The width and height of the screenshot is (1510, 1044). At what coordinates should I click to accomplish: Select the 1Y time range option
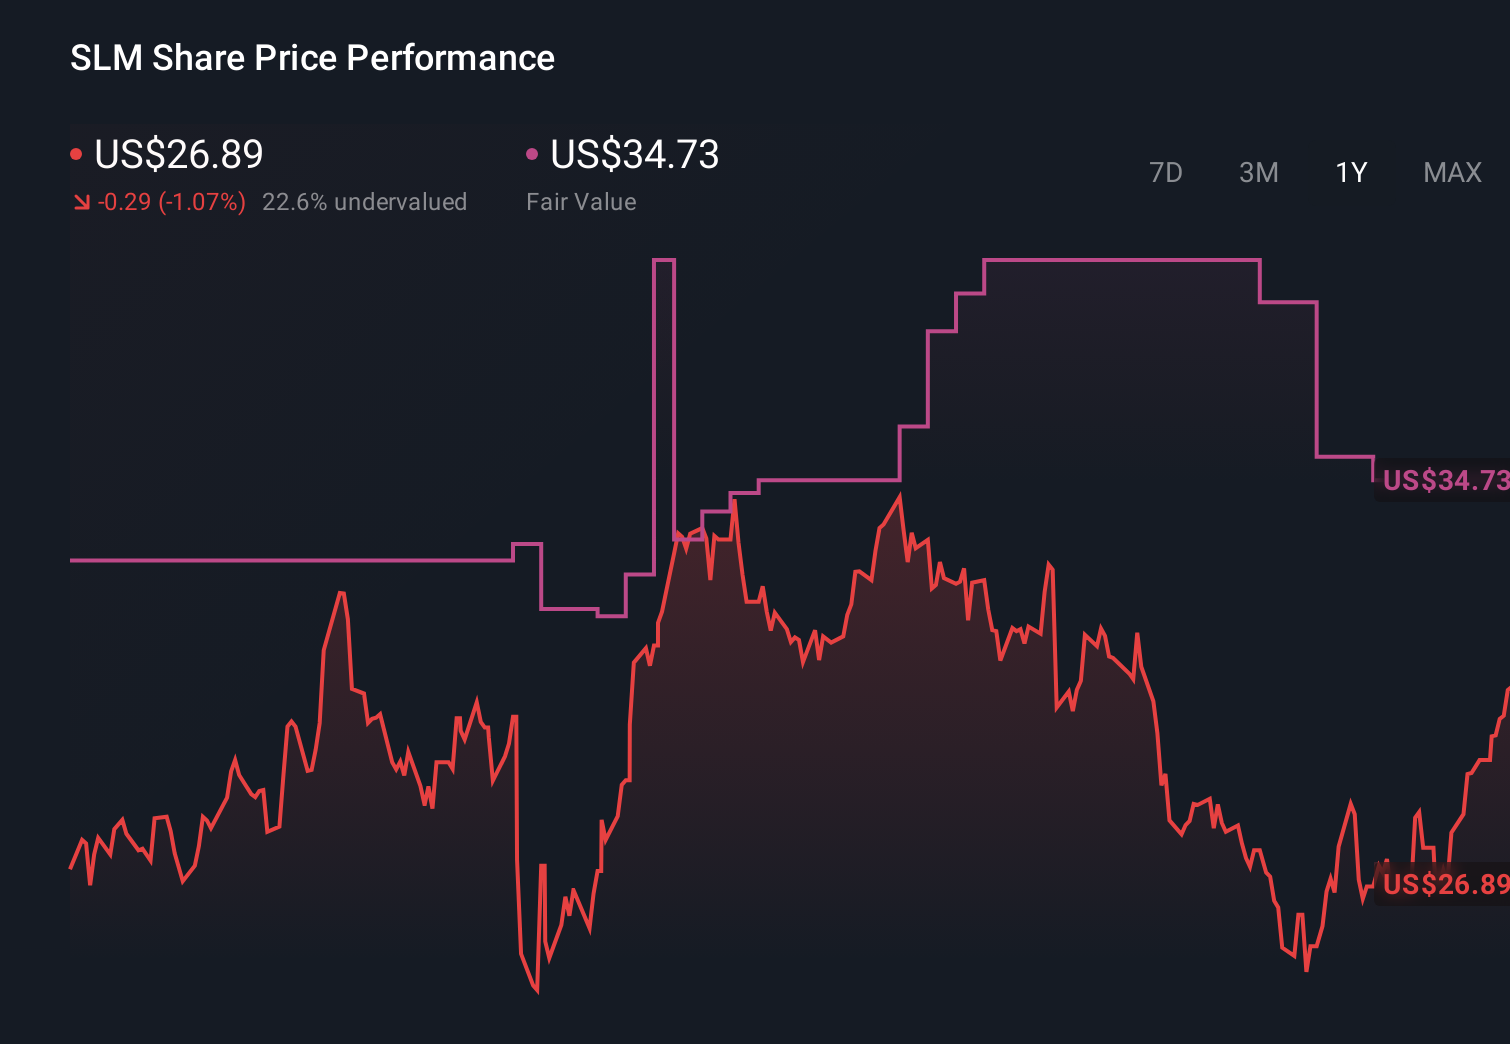pos(1350,172)
